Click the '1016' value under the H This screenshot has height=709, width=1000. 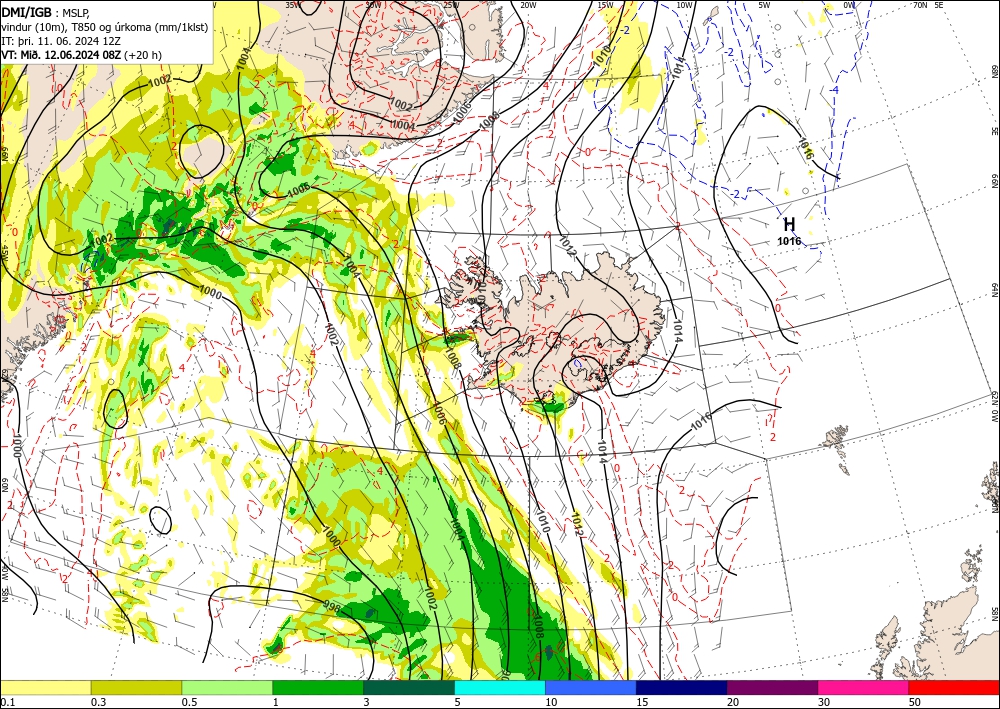789,241
